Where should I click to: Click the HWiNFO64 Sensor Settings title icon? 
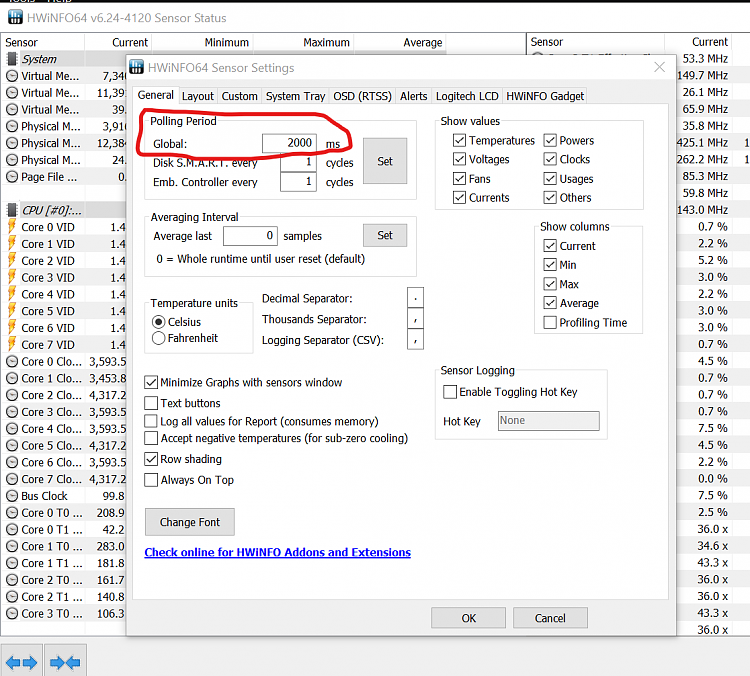tap(136, 67)
